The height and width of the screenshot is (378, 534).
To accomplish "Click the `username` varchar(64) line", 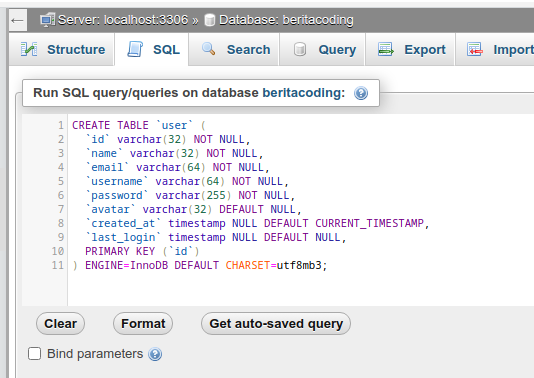I will (187, 181).
